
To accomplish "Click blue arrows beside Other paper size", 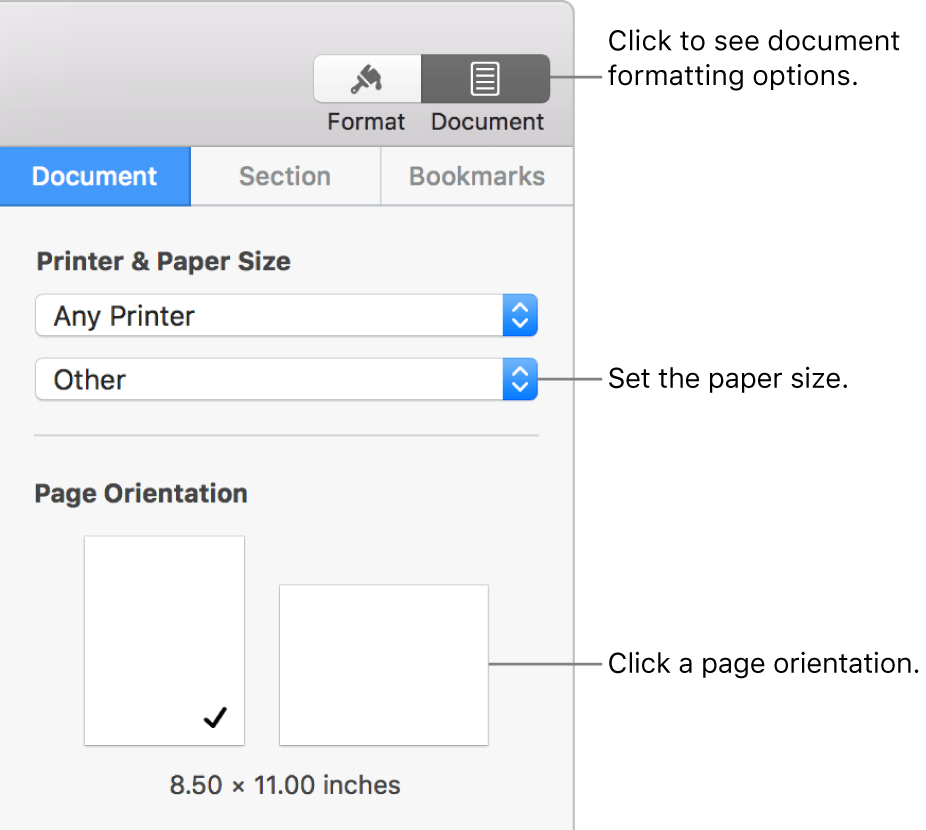I will 520,379.
